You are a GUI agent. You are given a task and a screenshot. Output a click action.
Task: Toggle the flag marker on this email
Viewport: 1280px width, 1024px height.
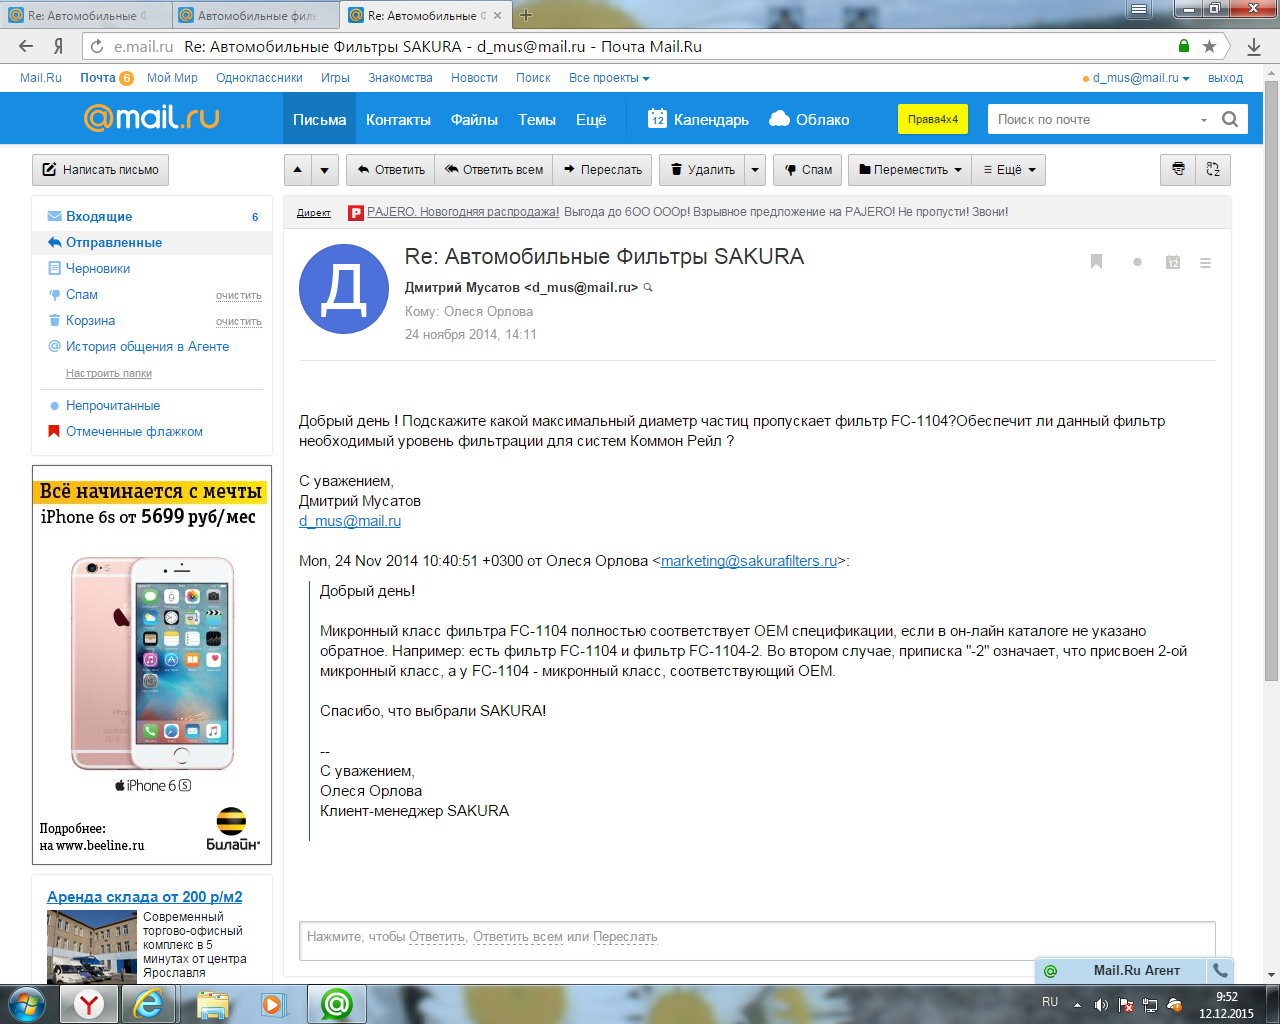coord(1096,262)
